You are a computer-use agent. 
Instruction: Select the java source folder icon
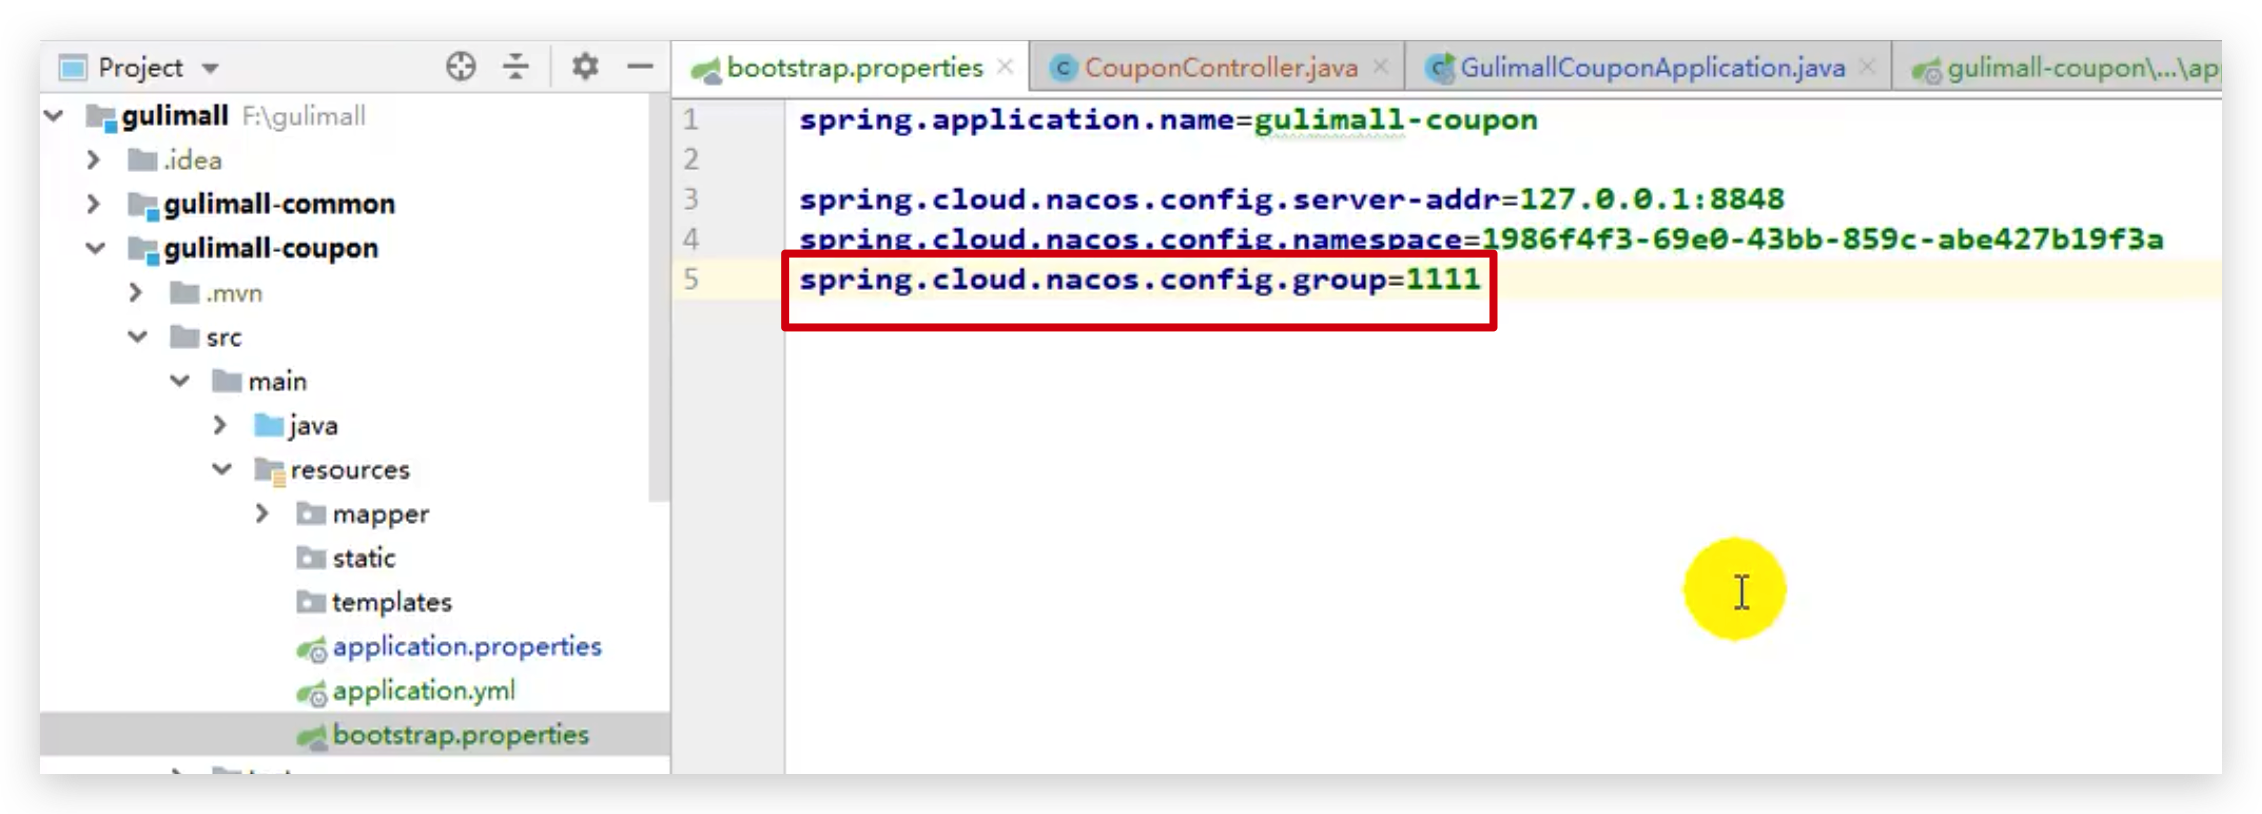269,425
